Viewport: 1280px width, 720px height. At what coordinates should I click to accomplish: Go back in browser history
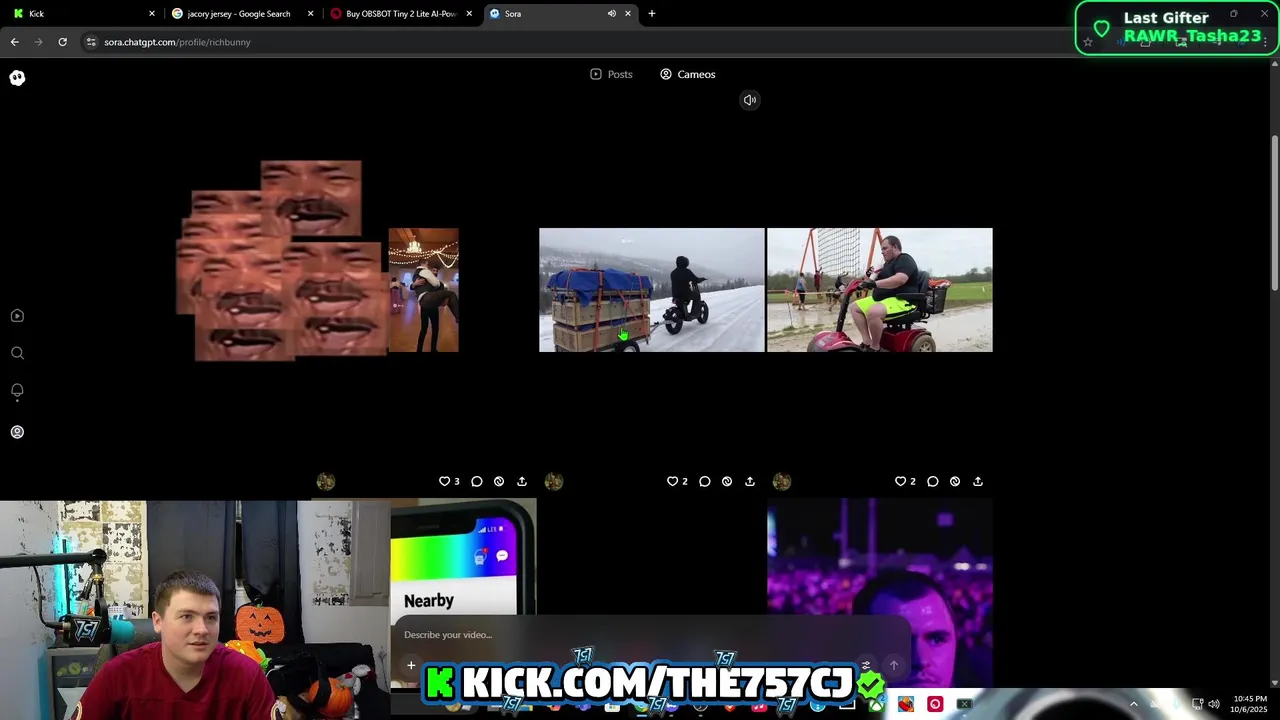pyautogui.click(x=15, y=42)
